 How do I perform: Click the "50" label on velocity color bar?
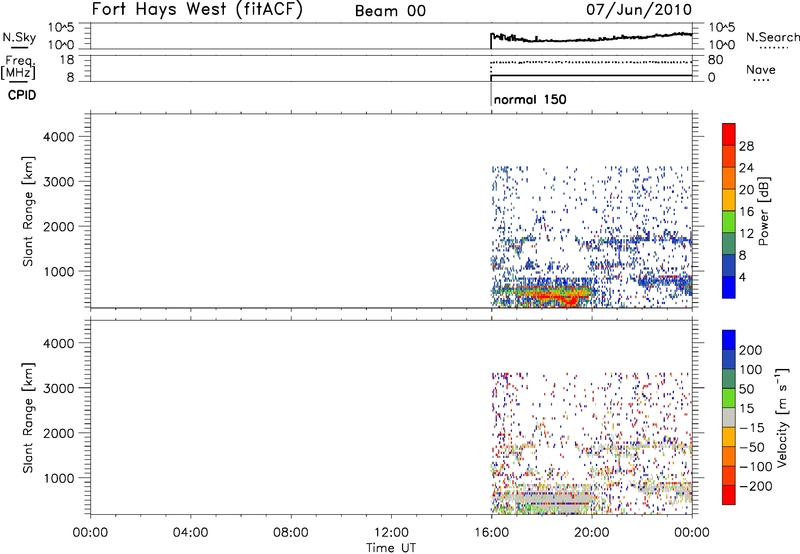746,389
